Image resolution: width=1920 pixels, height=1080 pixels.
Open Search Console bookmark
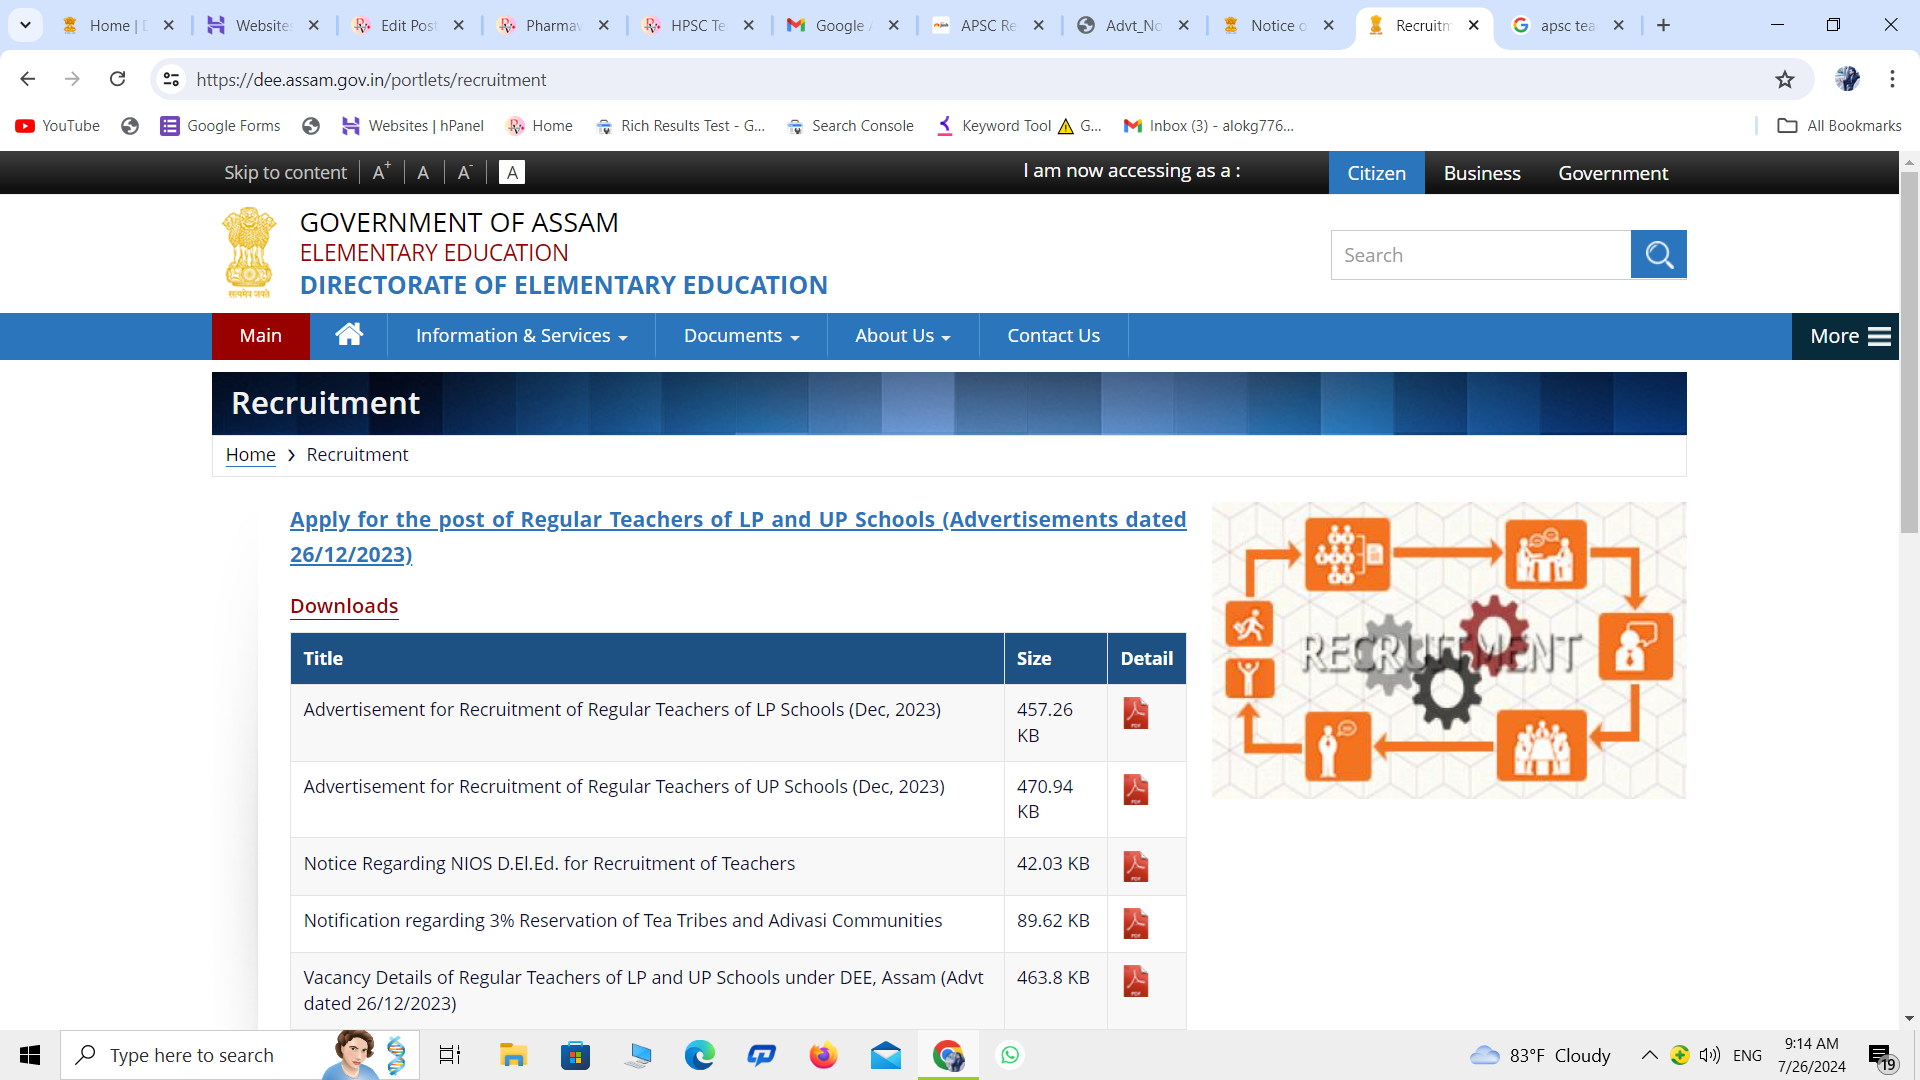coord(850,126)
